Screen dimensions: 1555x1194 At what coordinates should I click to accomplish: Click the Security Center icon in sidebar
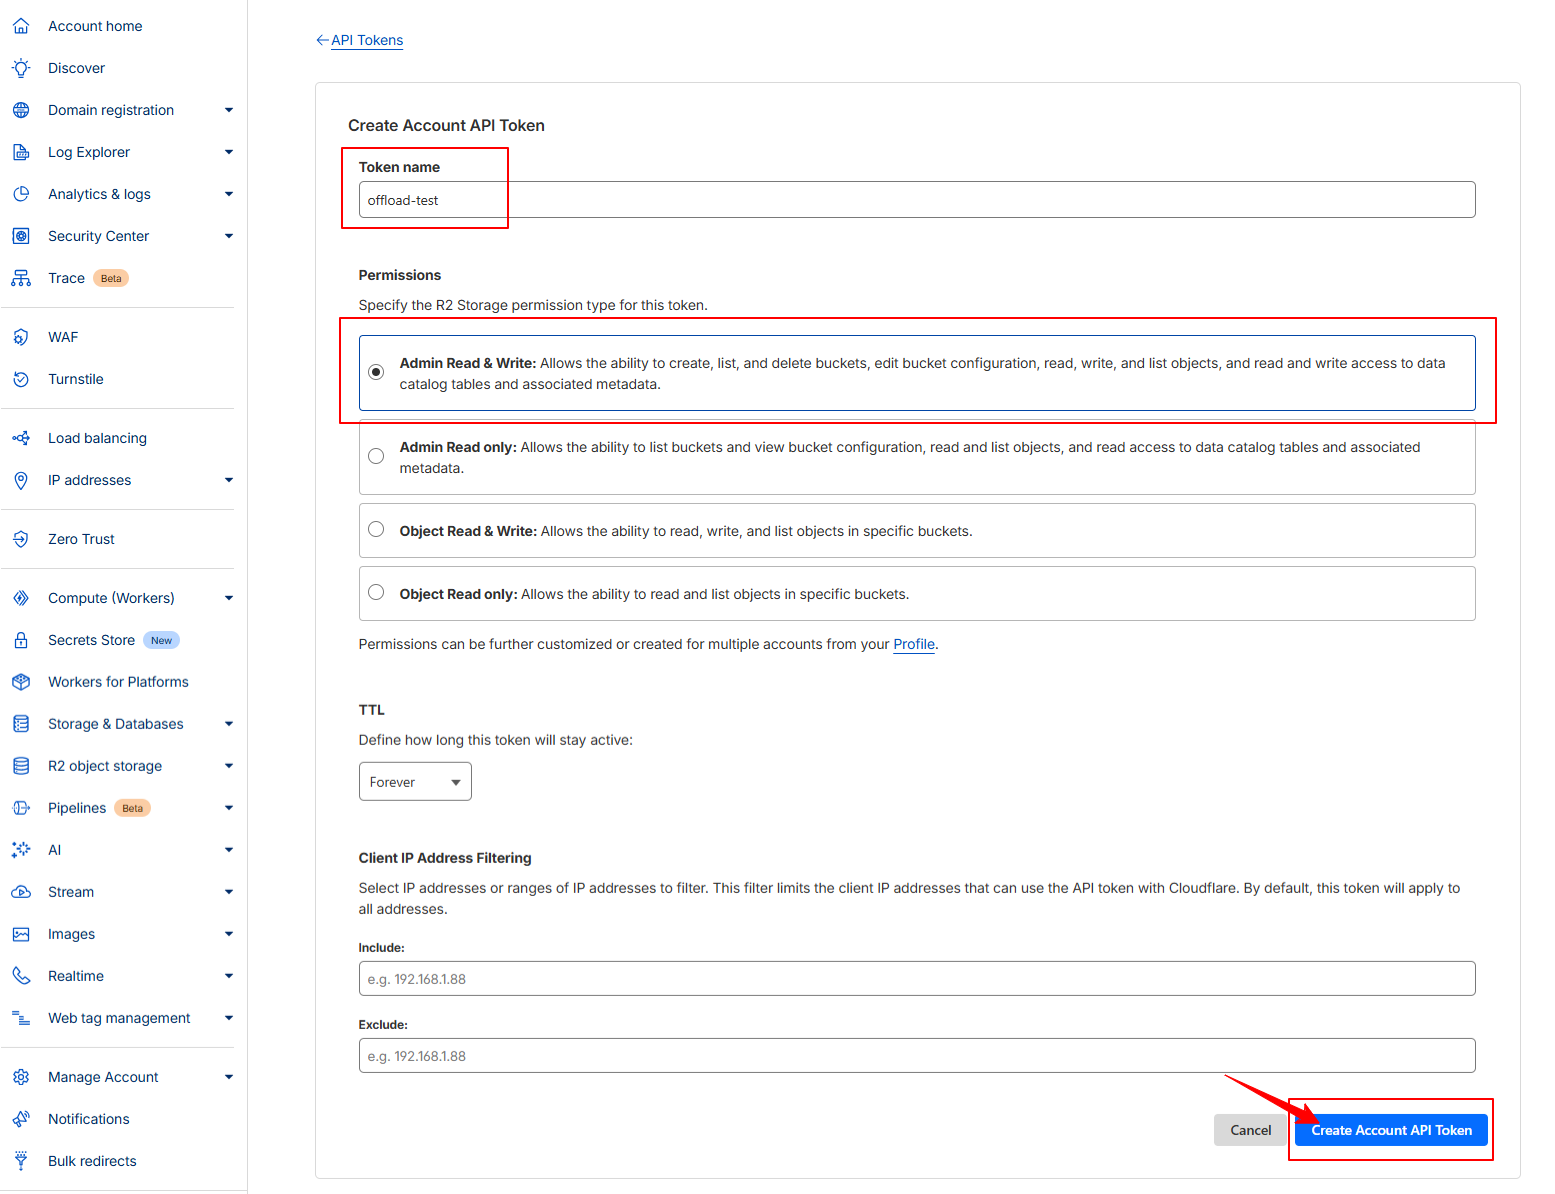[21, 236]
